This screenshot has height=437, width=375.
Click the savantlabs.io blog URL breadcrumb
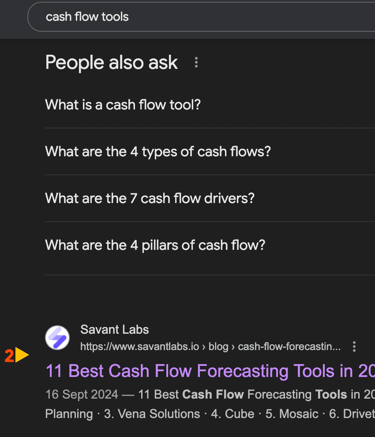tap(210, 347)
